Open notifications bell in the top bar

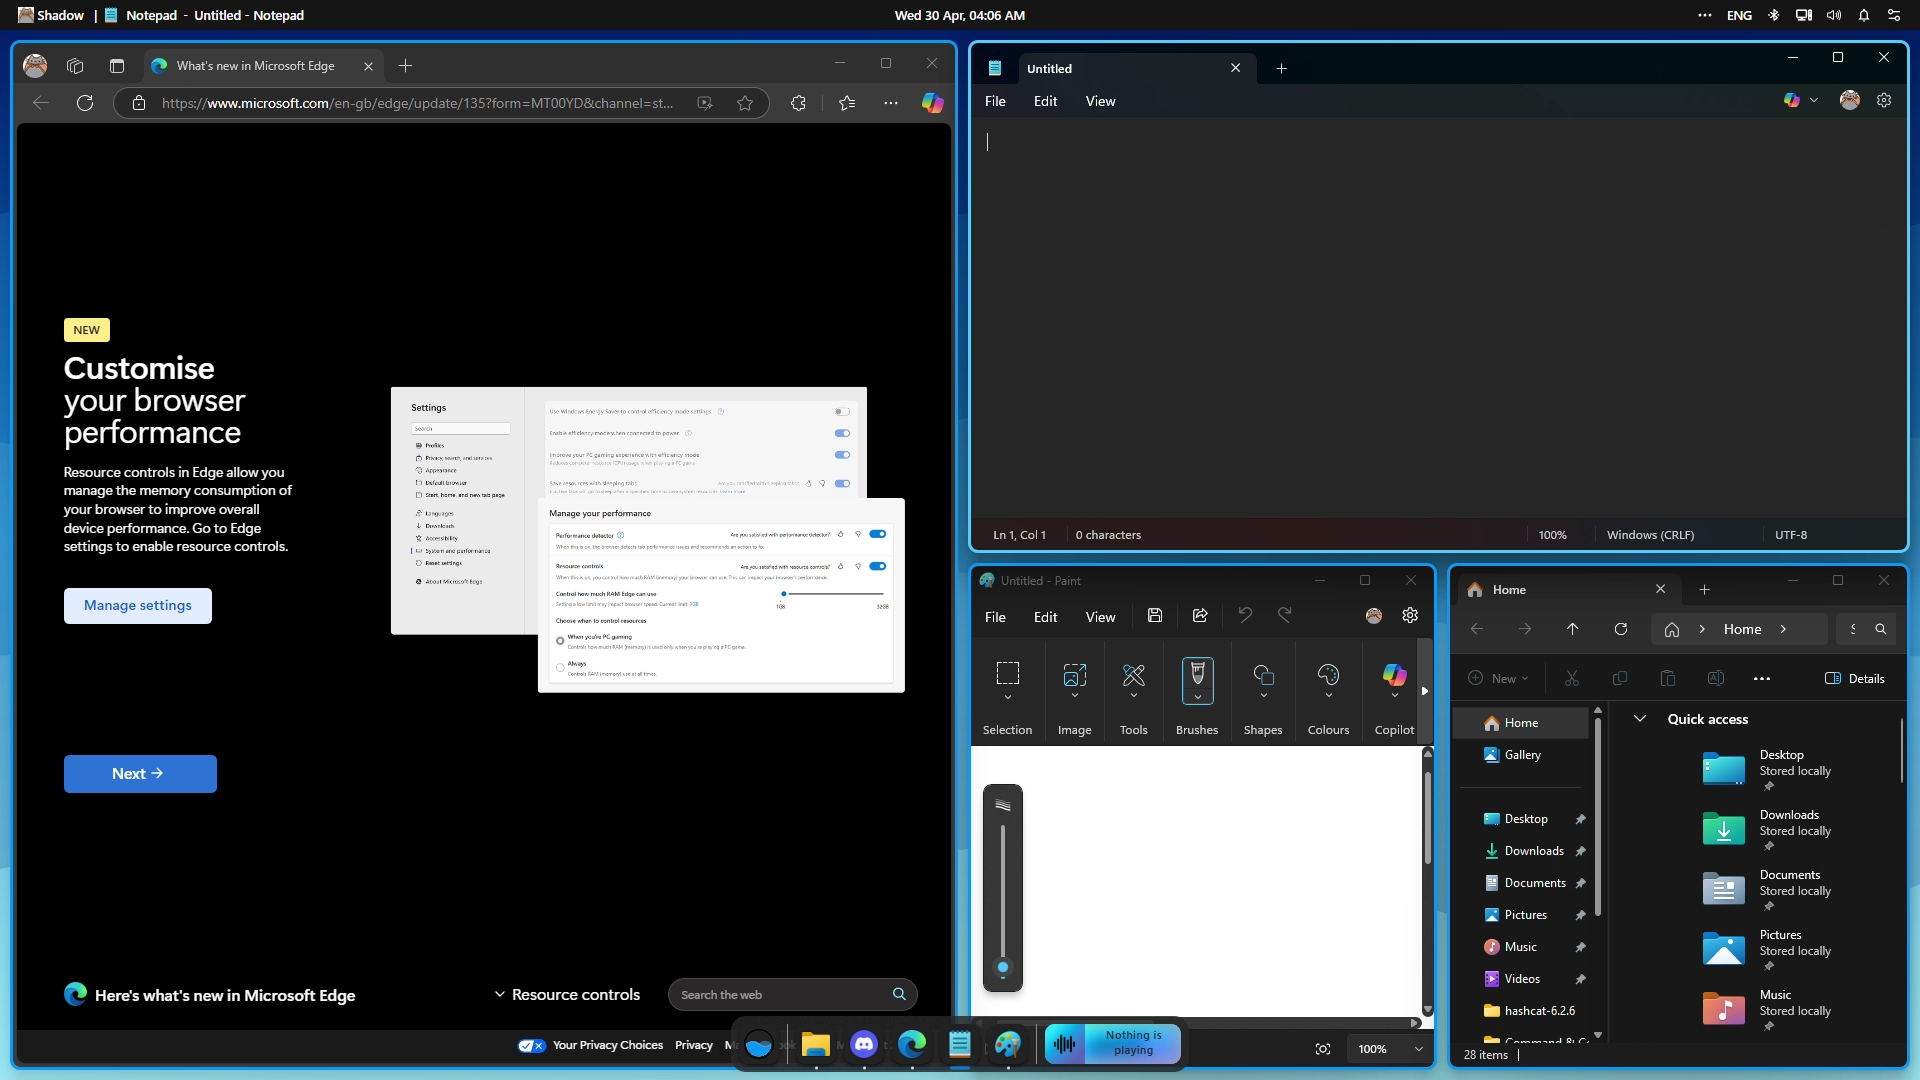tap(1864, 15)
